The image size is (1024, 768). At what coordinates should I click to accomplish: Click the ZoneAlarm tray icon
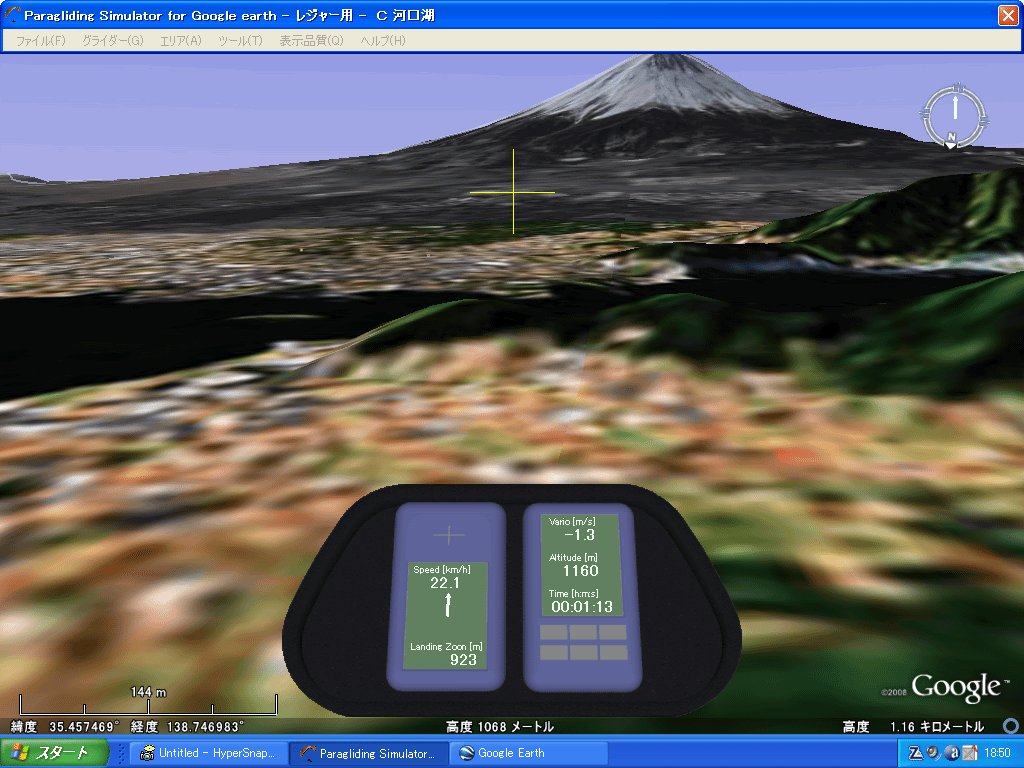point(916,753)
